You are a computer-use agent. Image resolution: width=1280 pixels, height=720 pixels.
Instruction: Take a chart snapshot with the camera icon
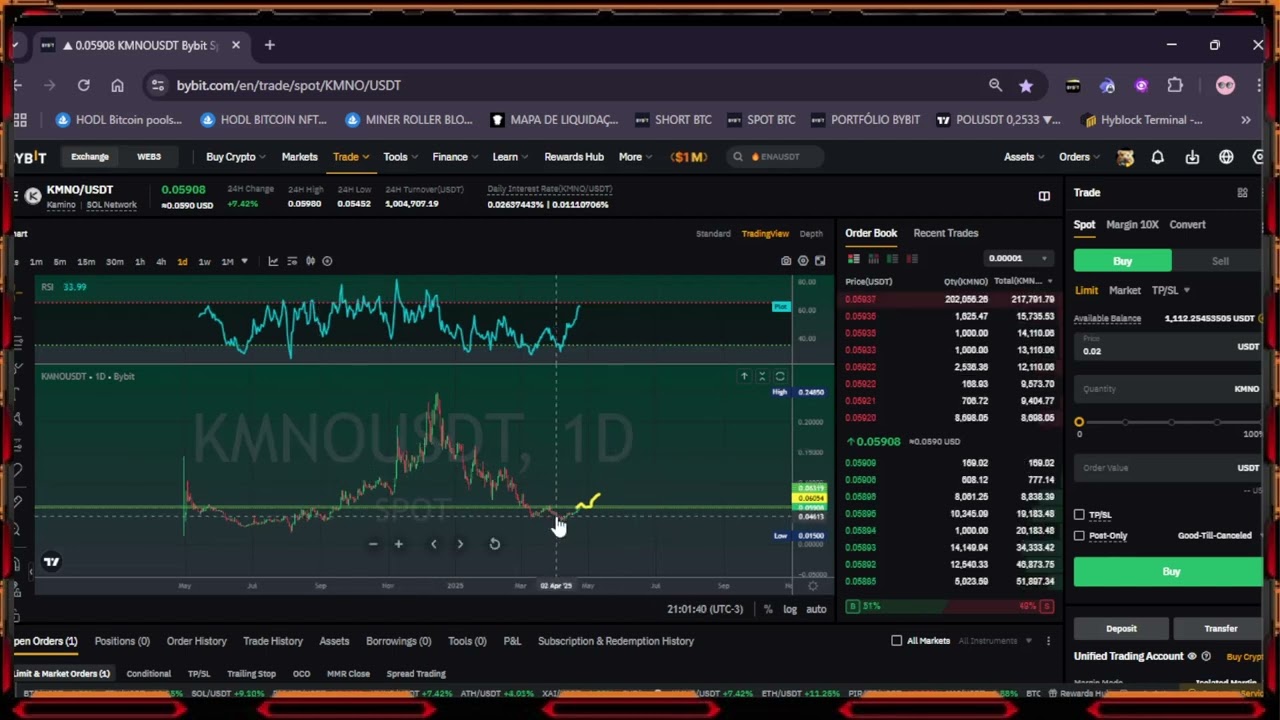(x=786, y=261)
